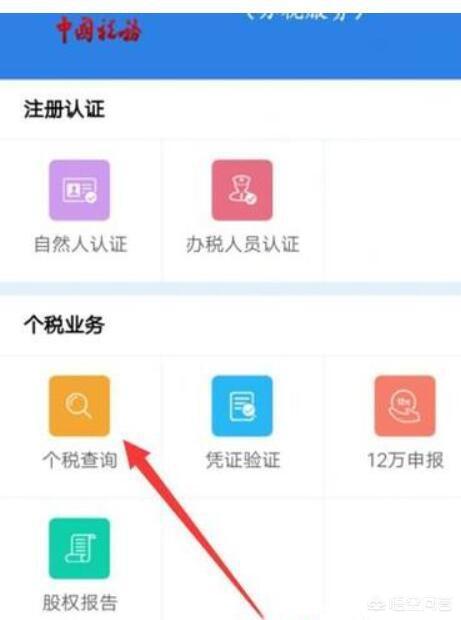
Task: Click the 办税人员认证 text label
Action: 243,244
